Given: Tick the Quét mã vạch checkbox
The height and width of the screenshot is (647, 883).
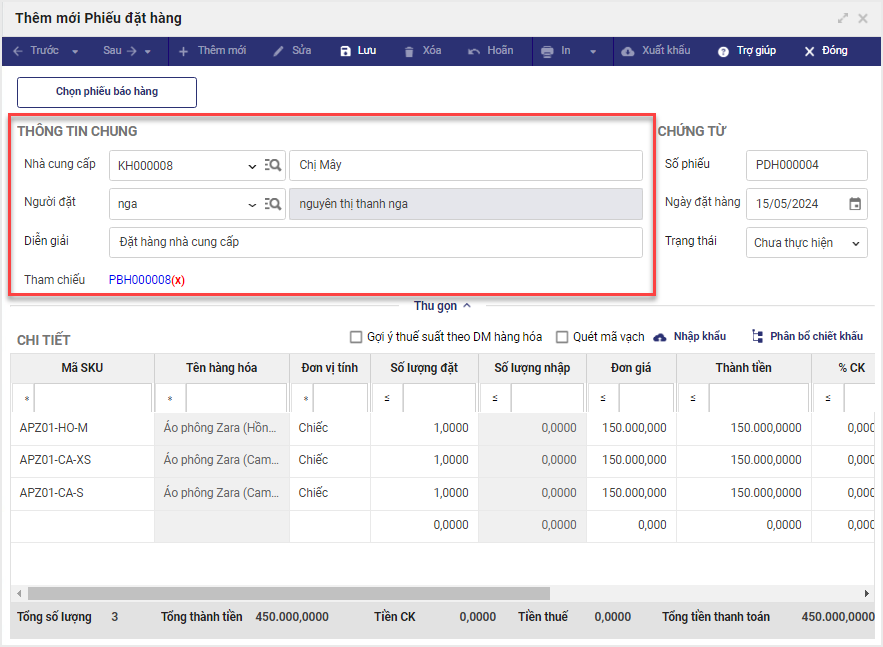Looking at the screenshot, I should click(562, 337).
